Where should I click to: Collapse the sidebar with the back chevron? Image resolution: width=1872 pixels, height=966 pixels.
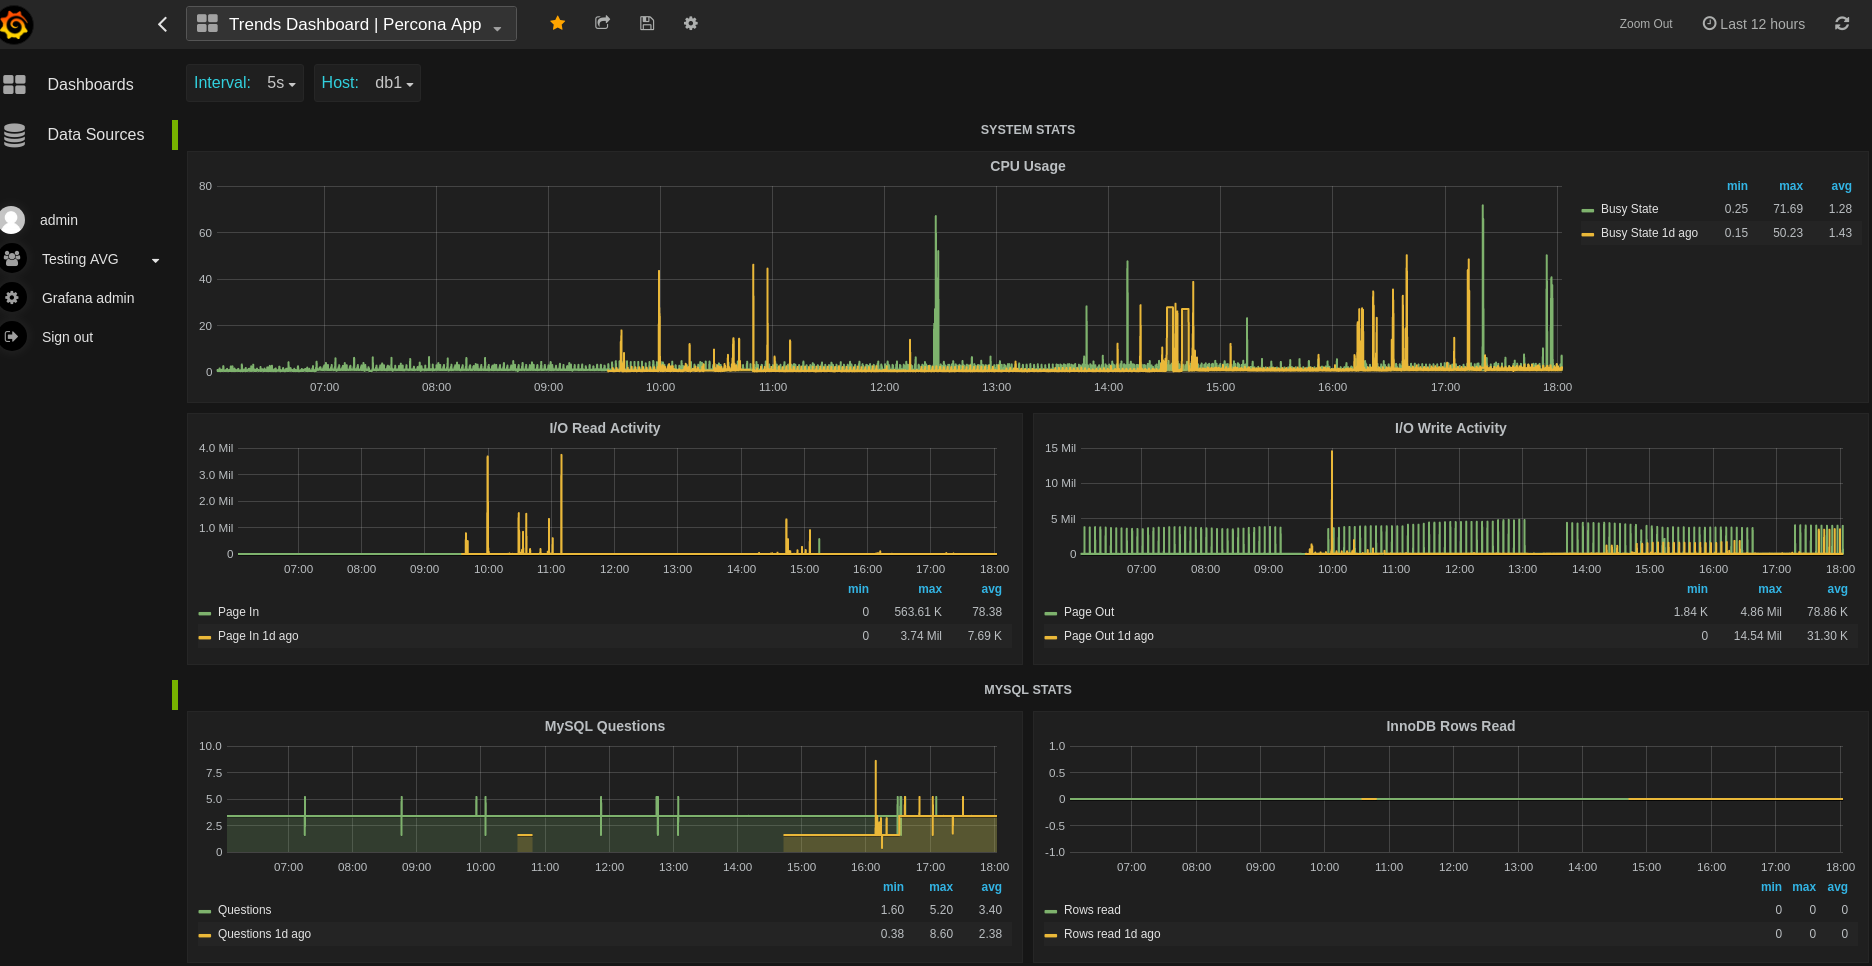coord(163,24)
